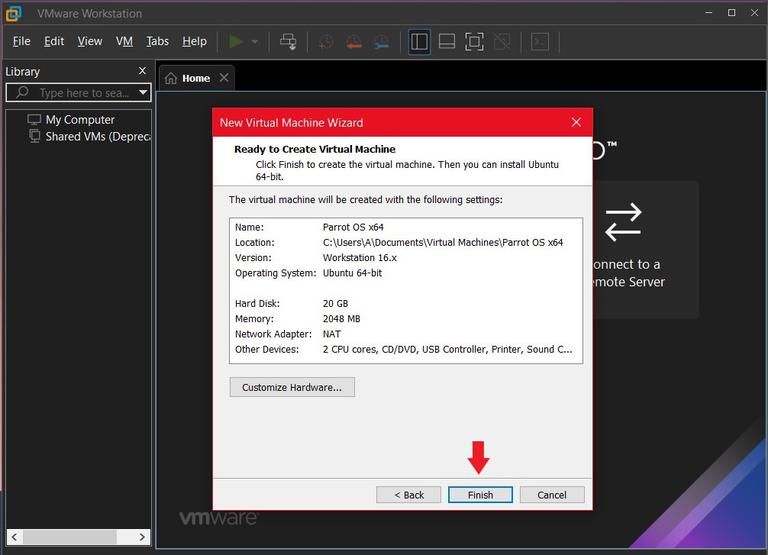This screenshot has width=768, height=555.
Task: Open the Tabs menu
Action: (157, 41)
